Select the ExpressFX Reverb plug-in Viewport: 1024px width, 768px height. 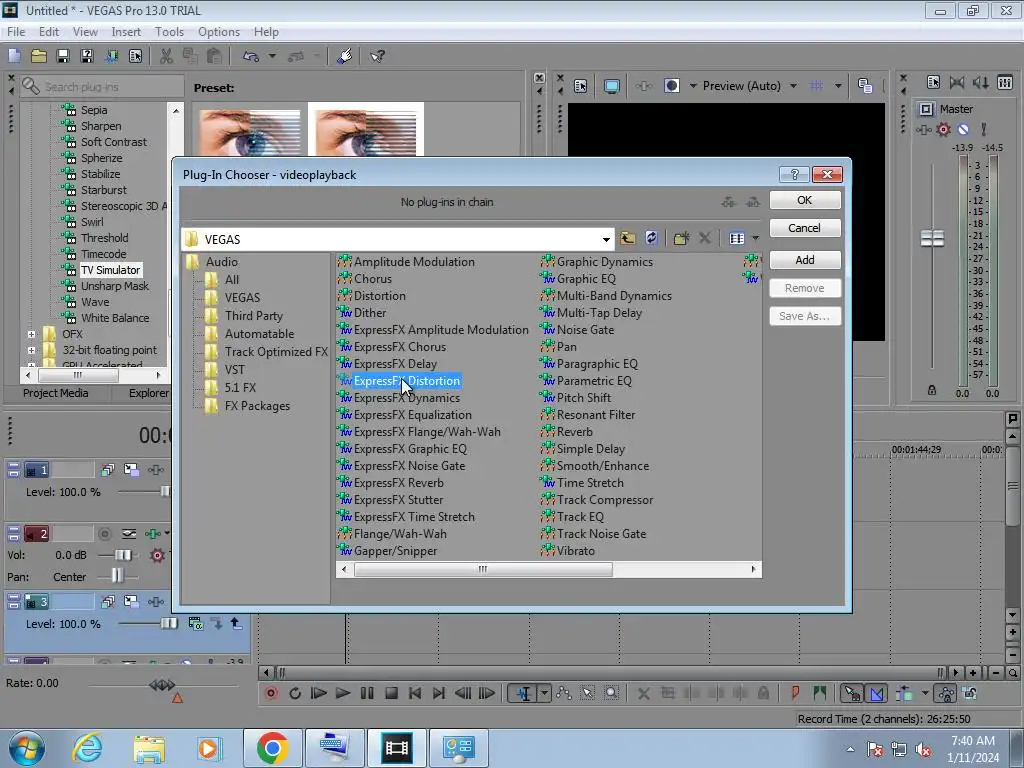[x=398, y=483]
